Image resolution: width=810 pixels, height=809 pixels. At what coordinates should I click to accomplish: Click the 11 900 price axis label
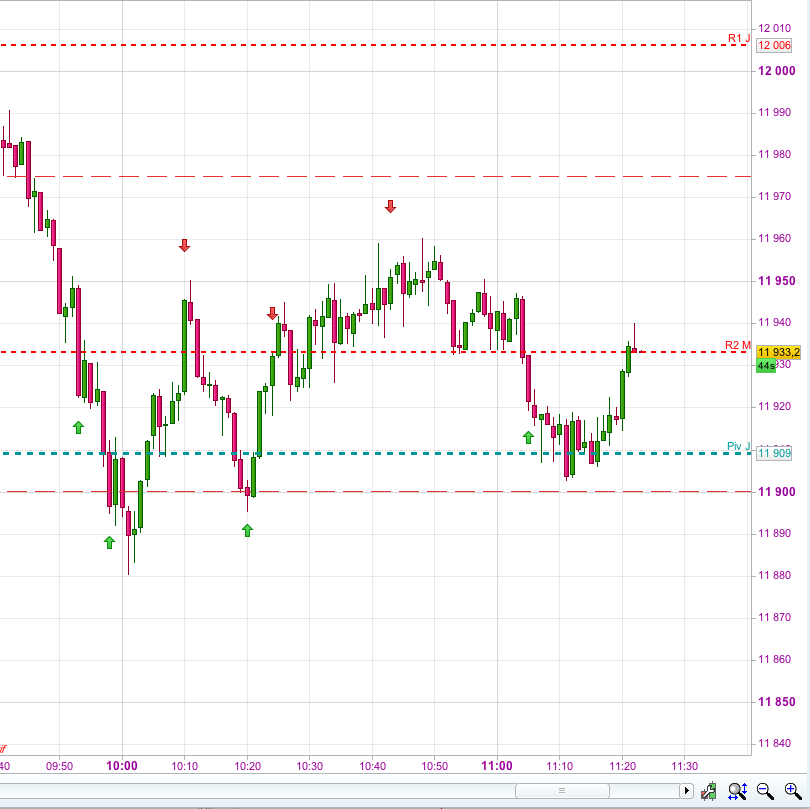(x=776, y=492)
